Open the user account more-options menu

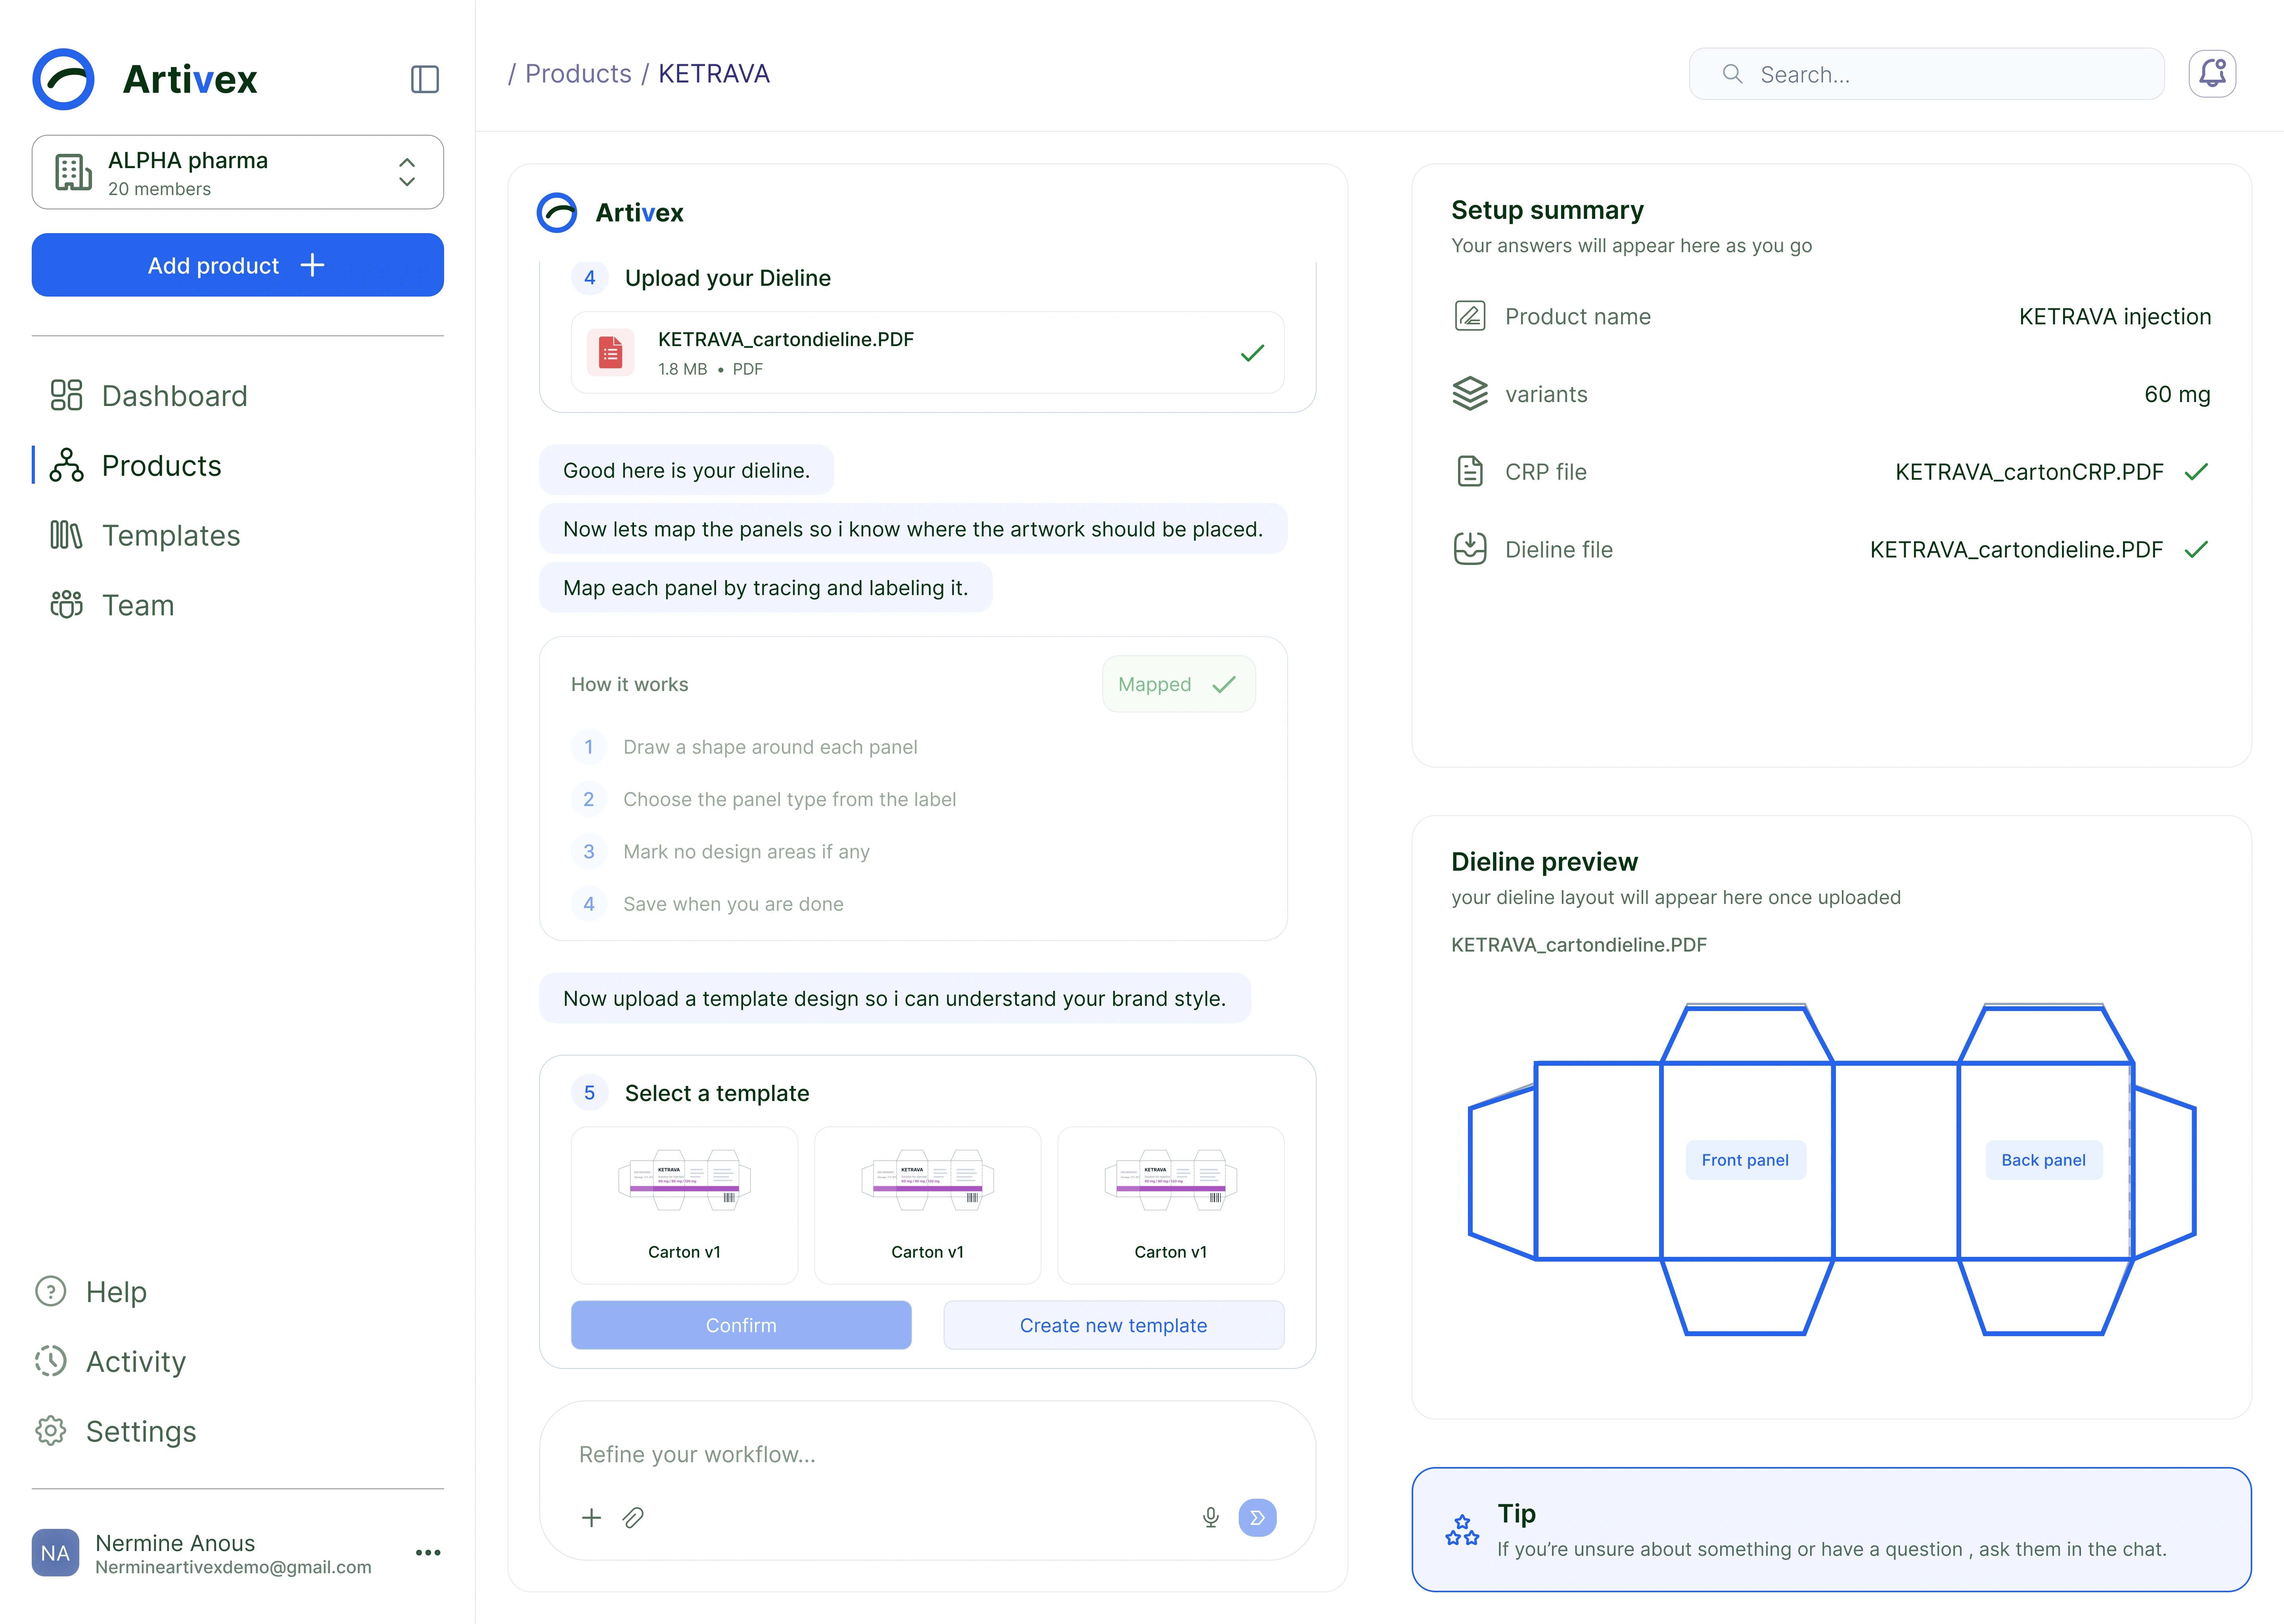[x=428, y=1553]
